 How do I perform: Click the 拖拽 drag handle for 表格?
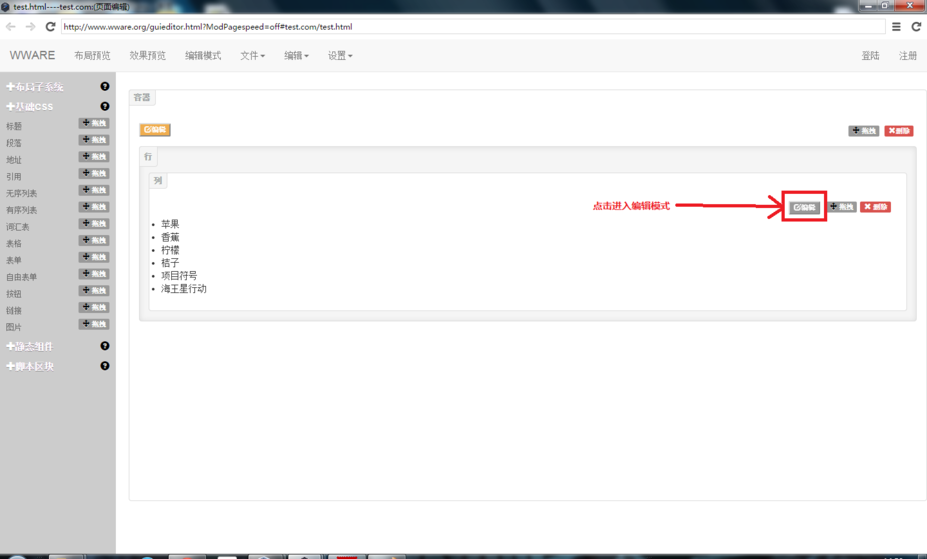pos(94,240)
